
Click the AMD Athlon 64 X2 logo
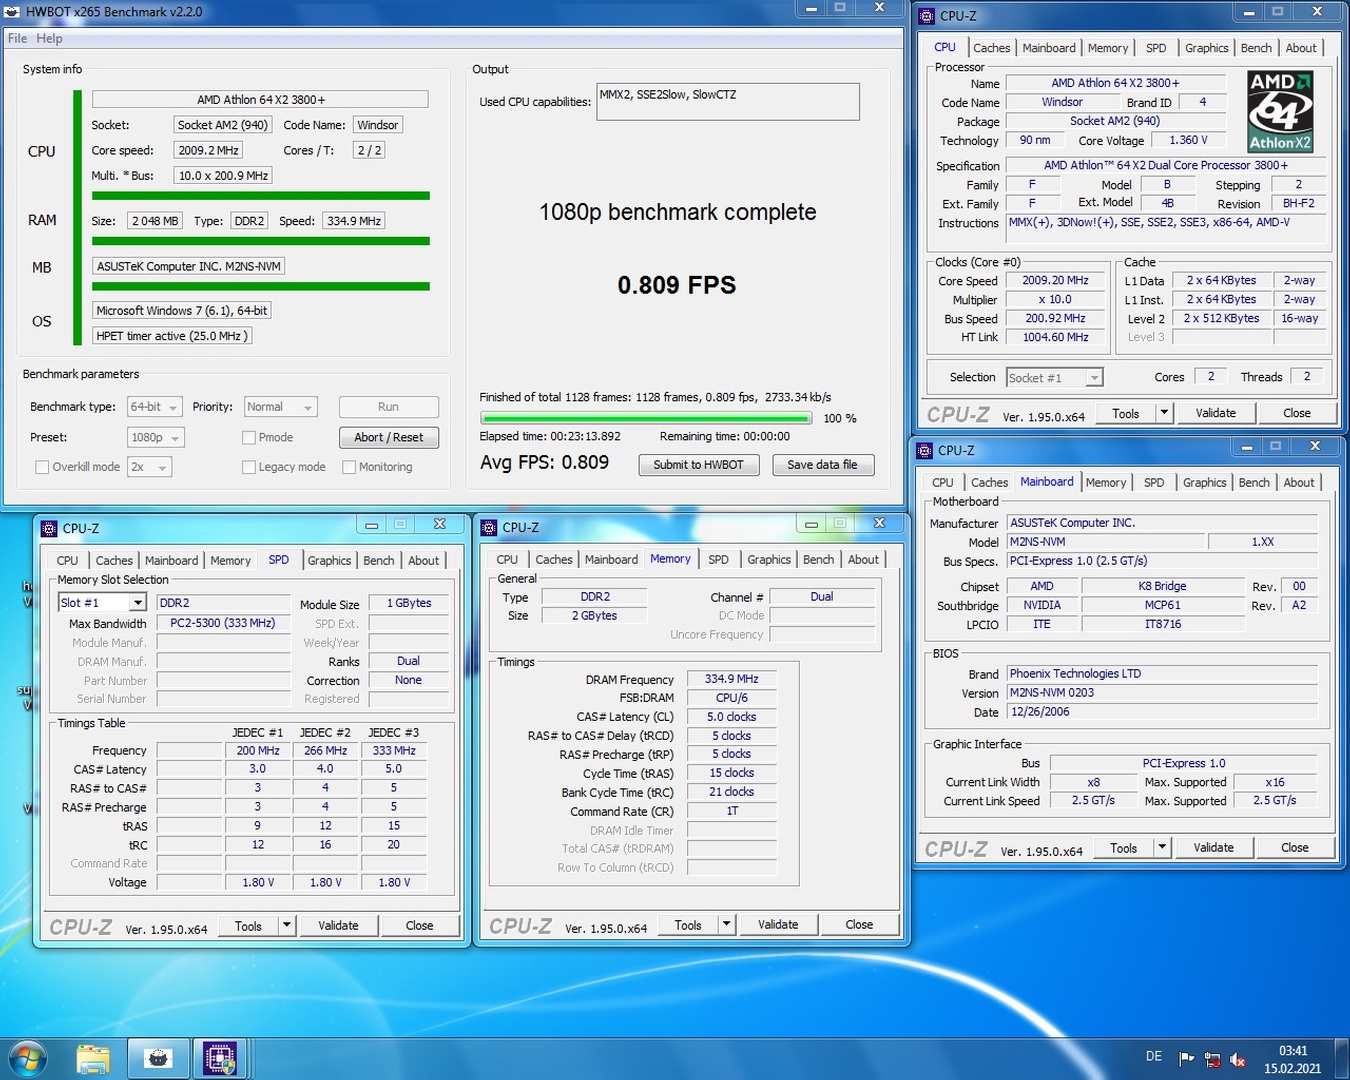click(x=1280, y=111)
